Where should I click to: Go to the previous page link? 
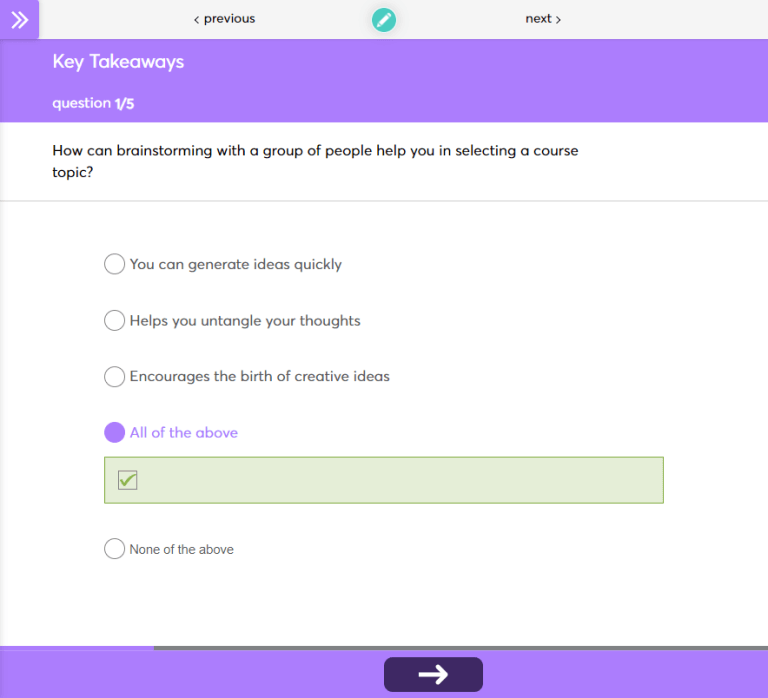pyautogui.click(x=224, y=19)
